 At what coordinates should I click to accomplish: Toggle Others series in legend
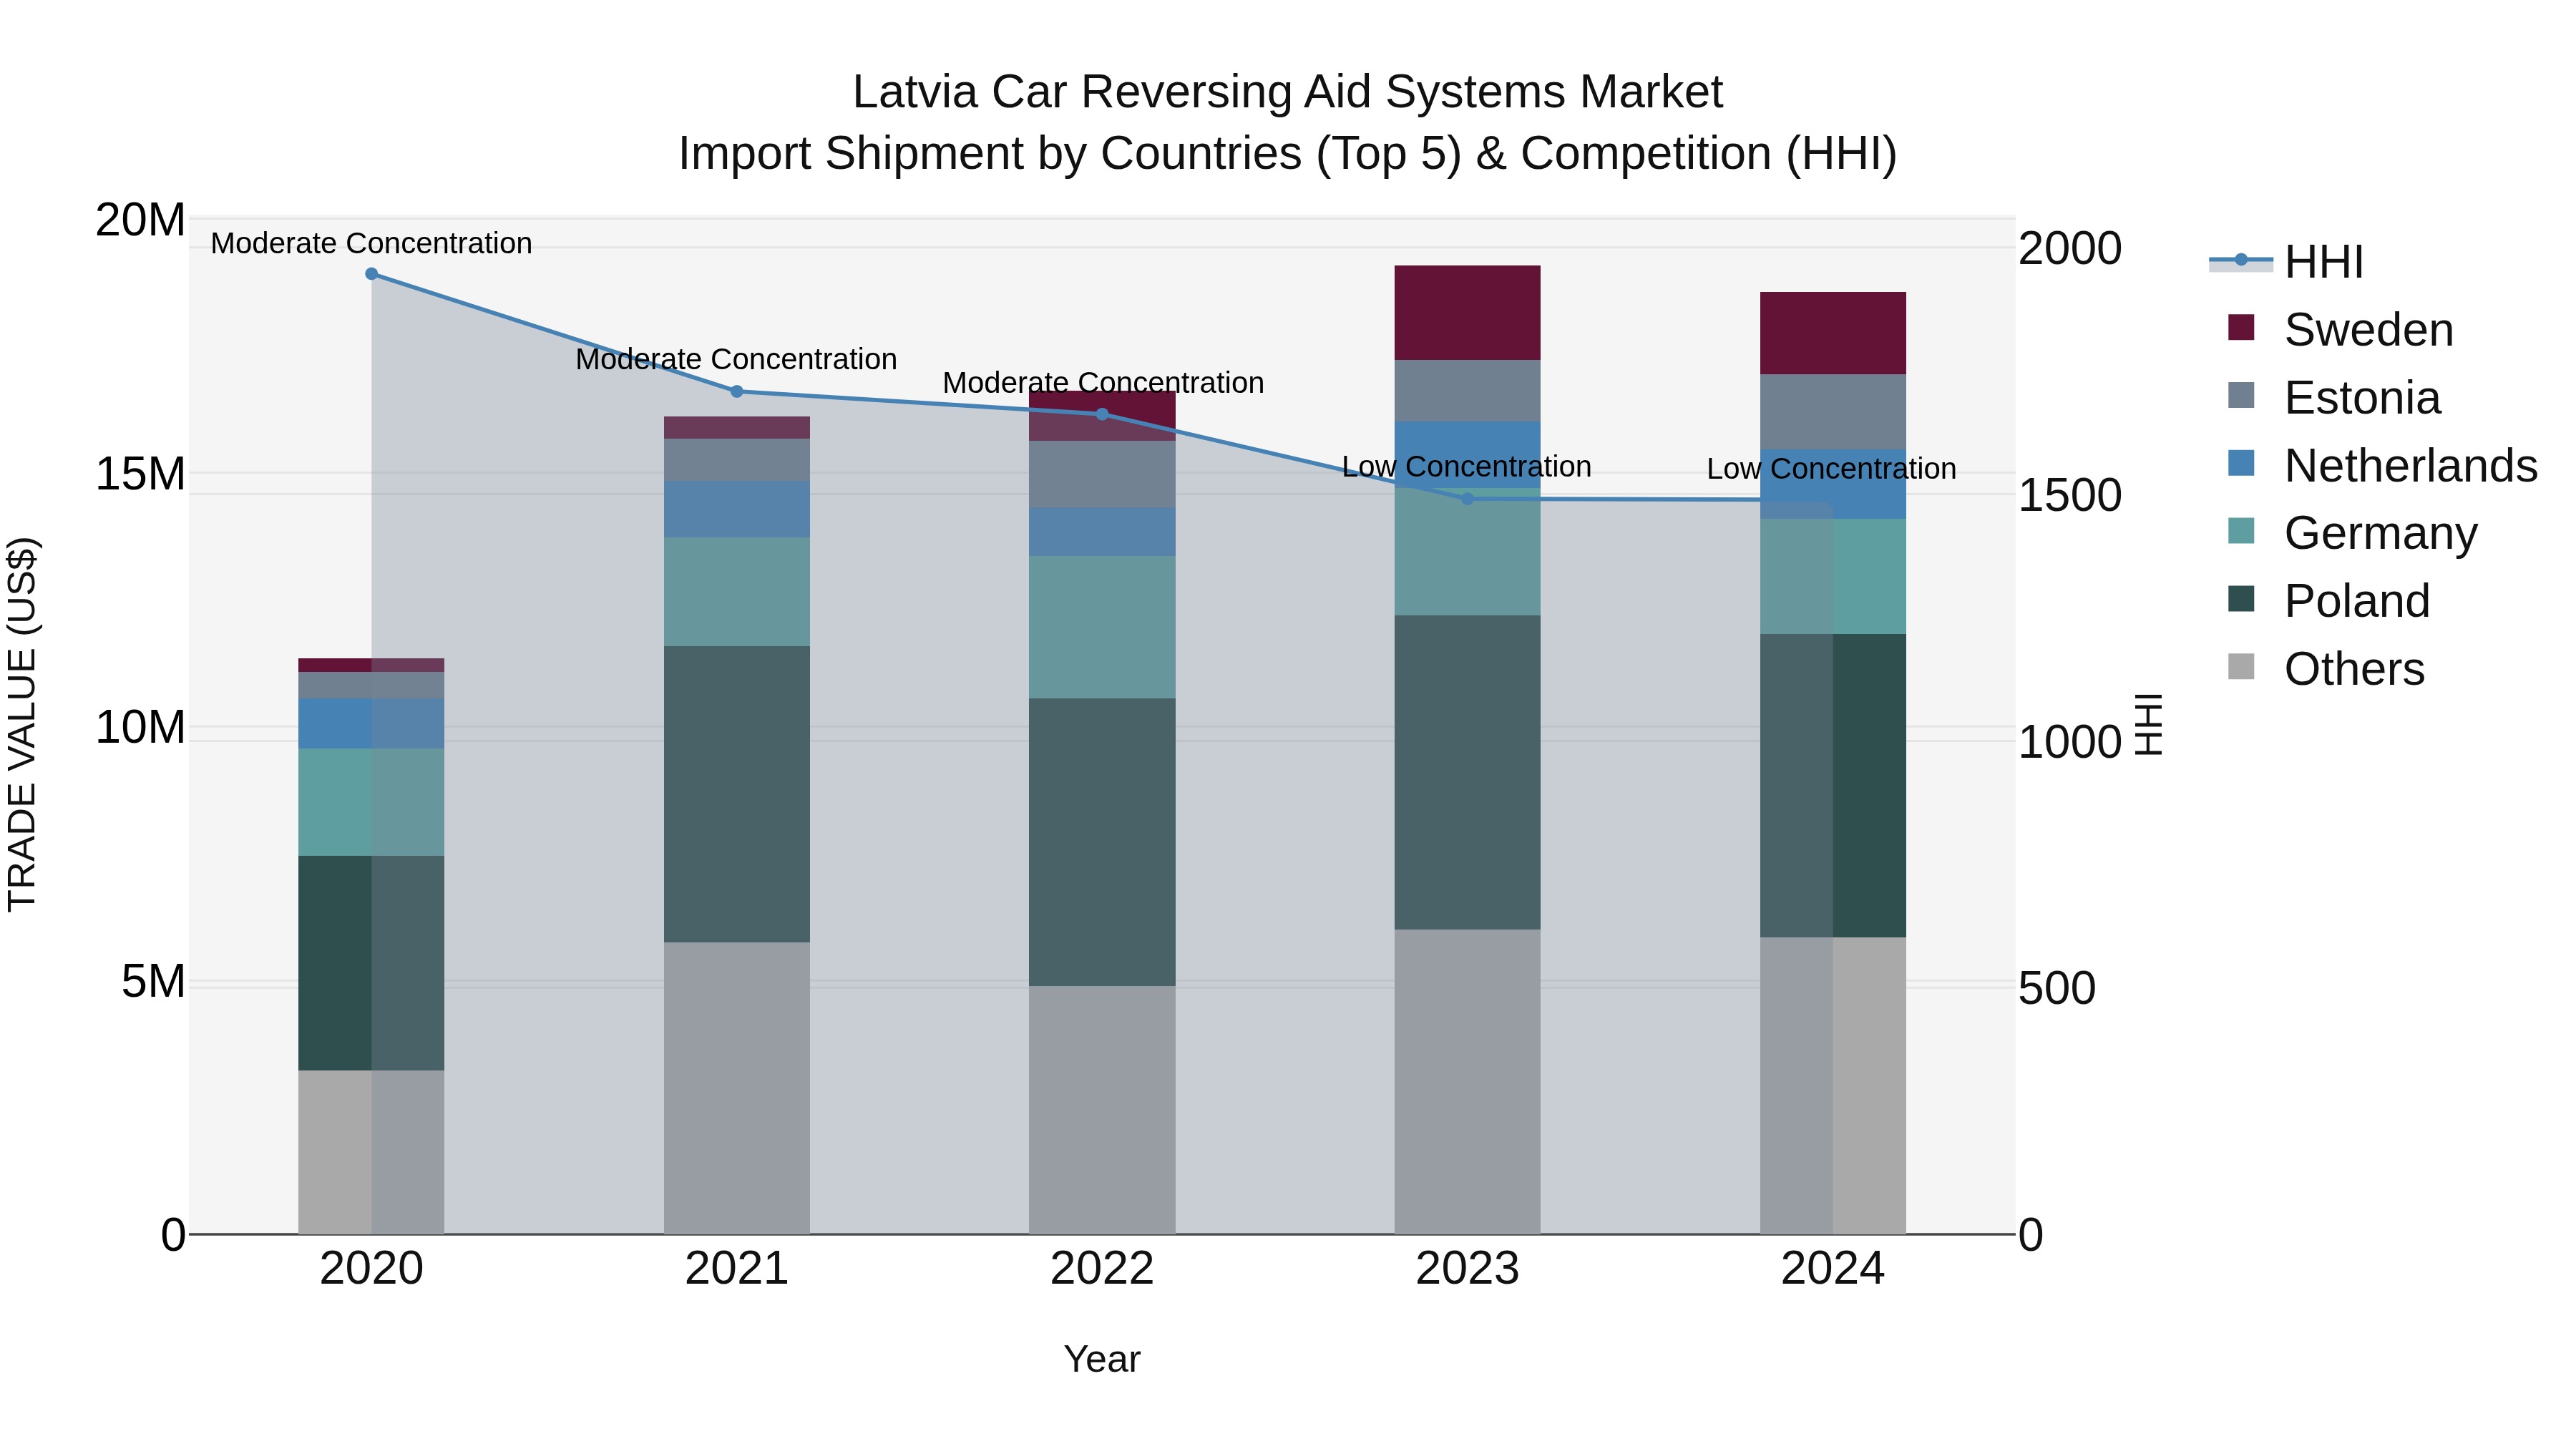pyautogui.click(x=2326, y=669)
